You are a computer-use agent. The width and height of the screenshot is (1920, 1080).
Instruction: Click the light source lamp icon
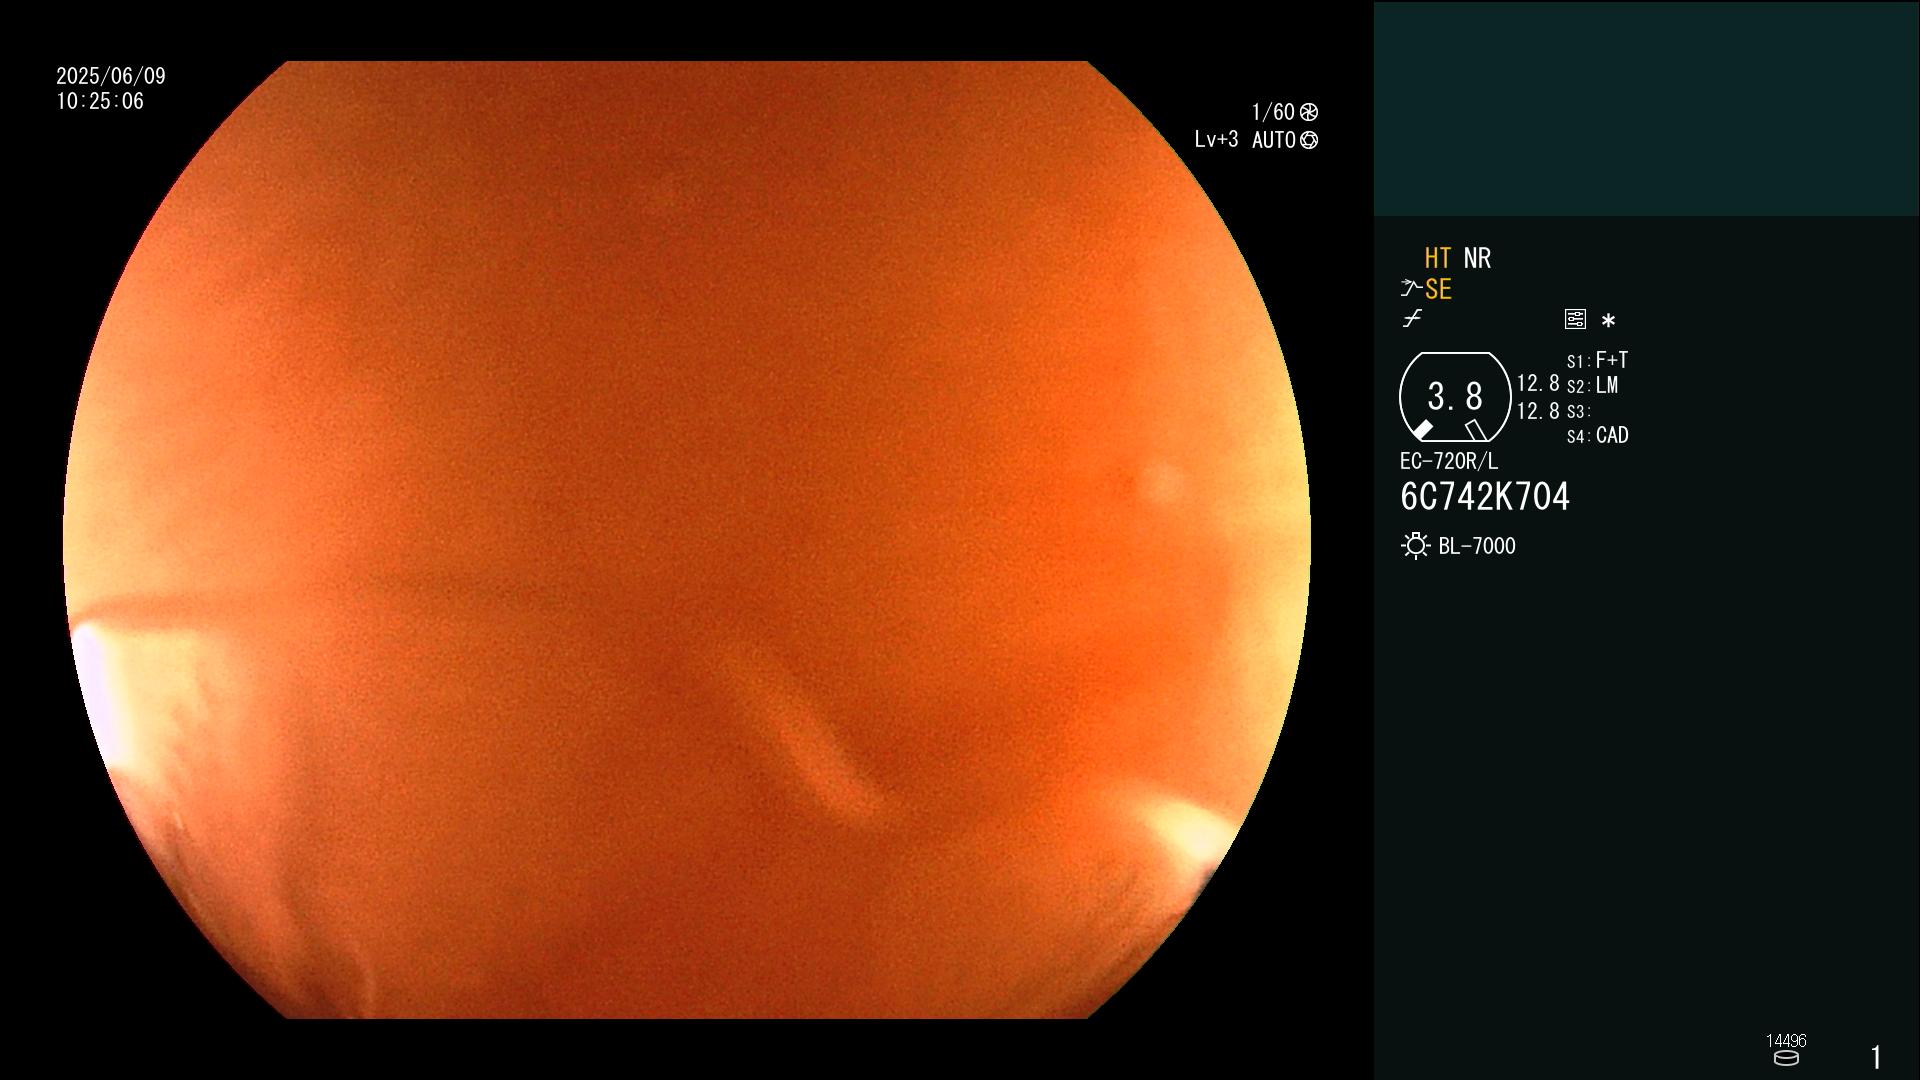(x=1416, y=546)
